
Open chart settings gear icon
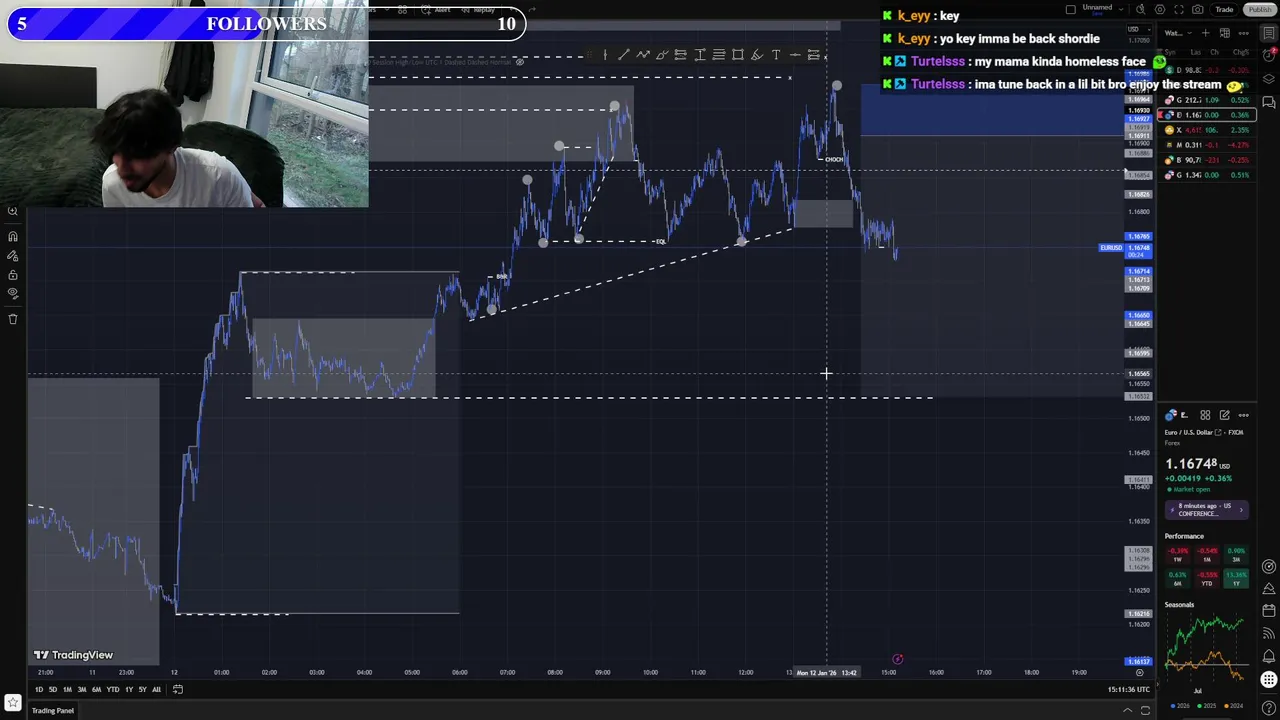tap(1160, 10)
